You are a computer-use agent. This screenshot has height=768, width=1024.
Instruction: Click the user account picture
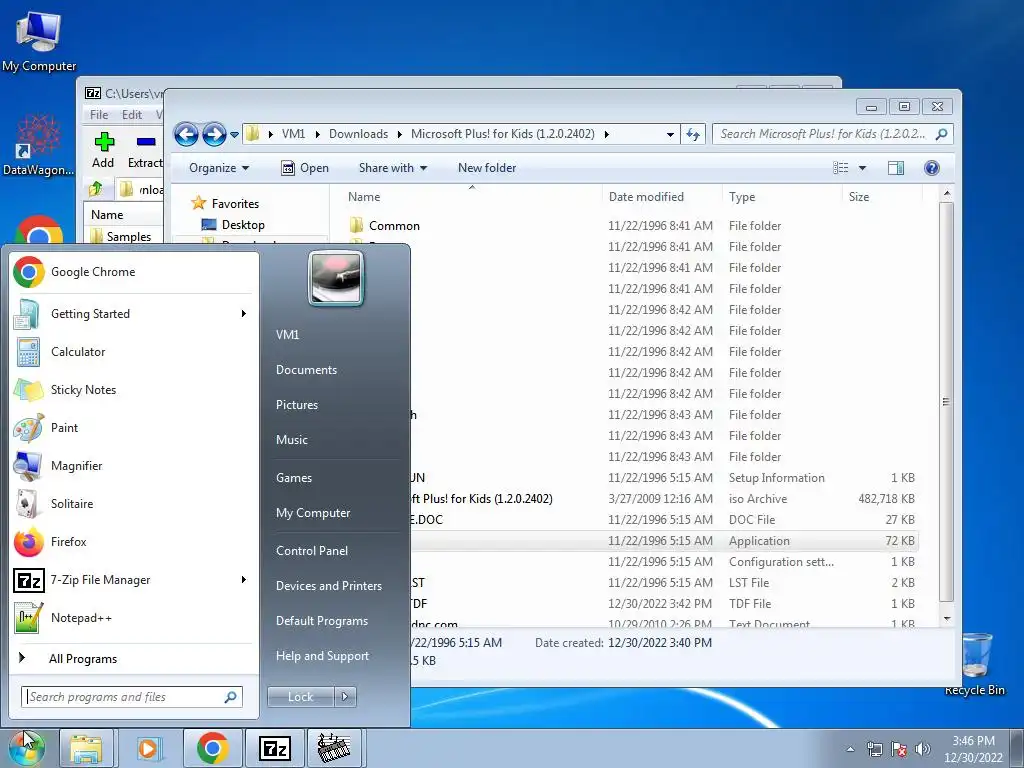coord(336,279)
